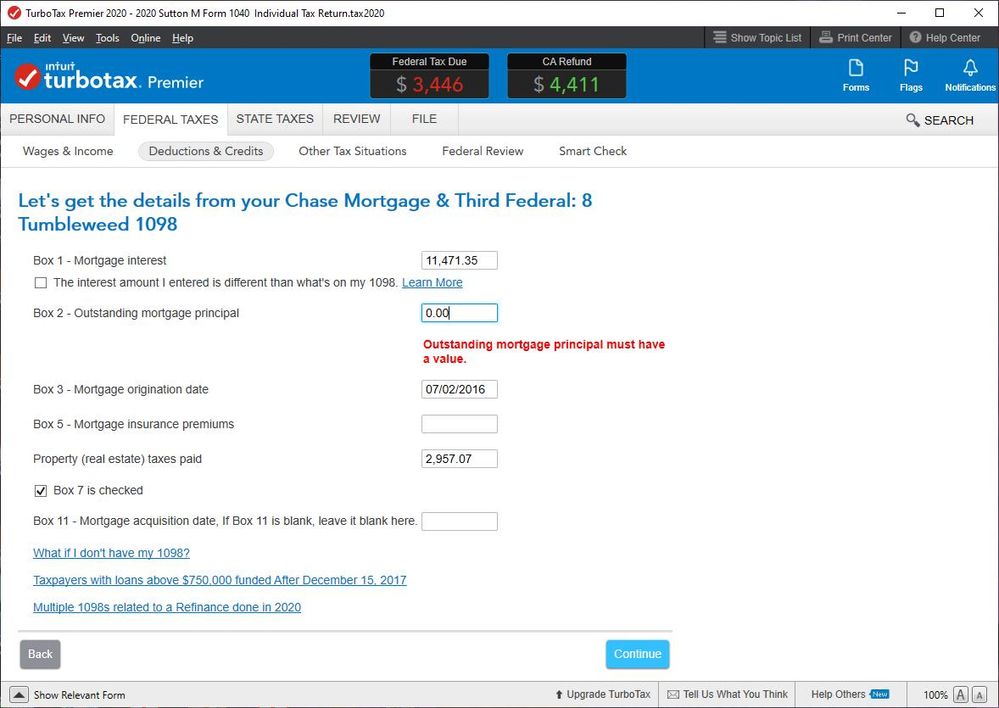Click the Continue button
The image size is (999, 708).
coord(637,654)
